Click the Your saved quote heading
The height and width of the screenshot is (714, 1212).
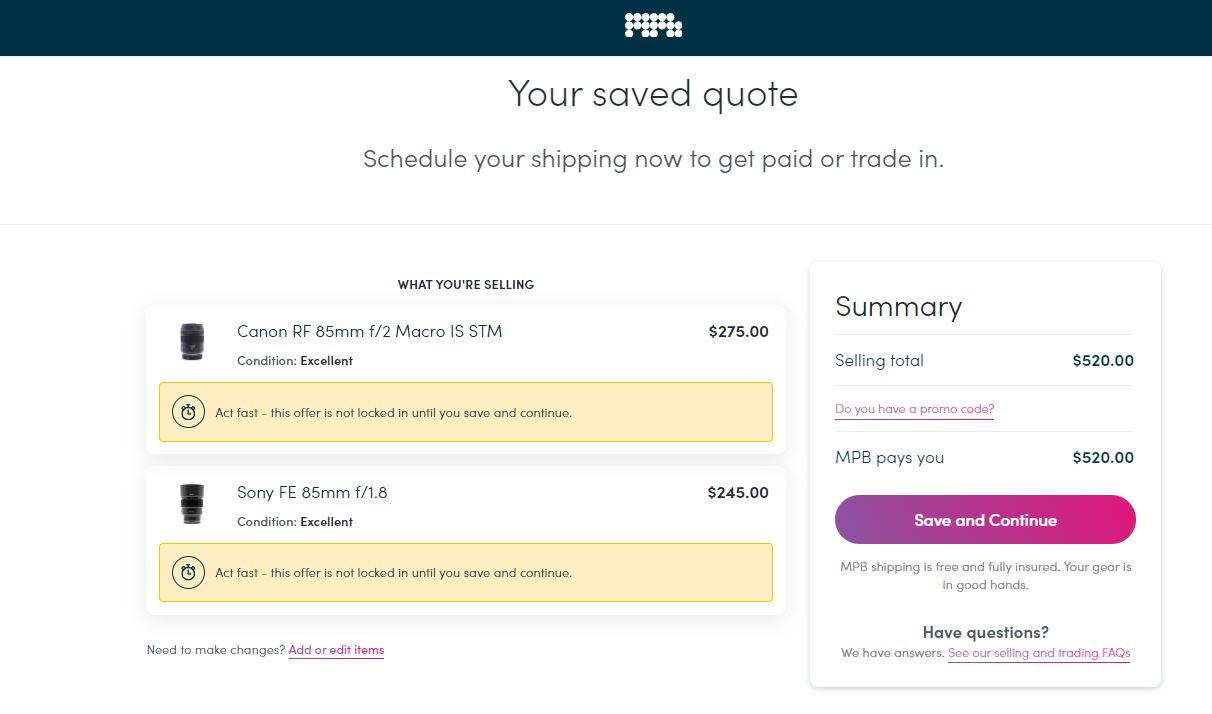point(653,94)
